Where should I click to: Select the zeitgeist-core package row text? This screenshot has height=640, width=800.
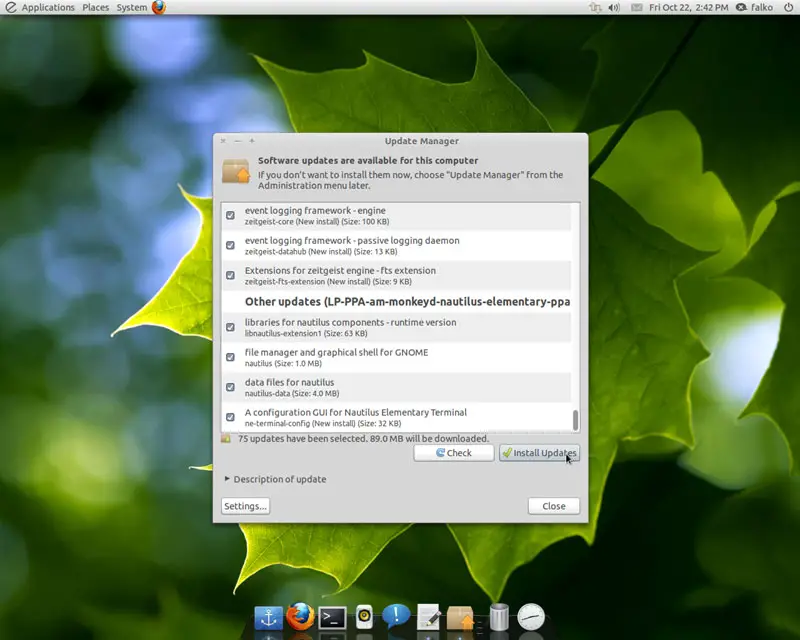point(317,221)
